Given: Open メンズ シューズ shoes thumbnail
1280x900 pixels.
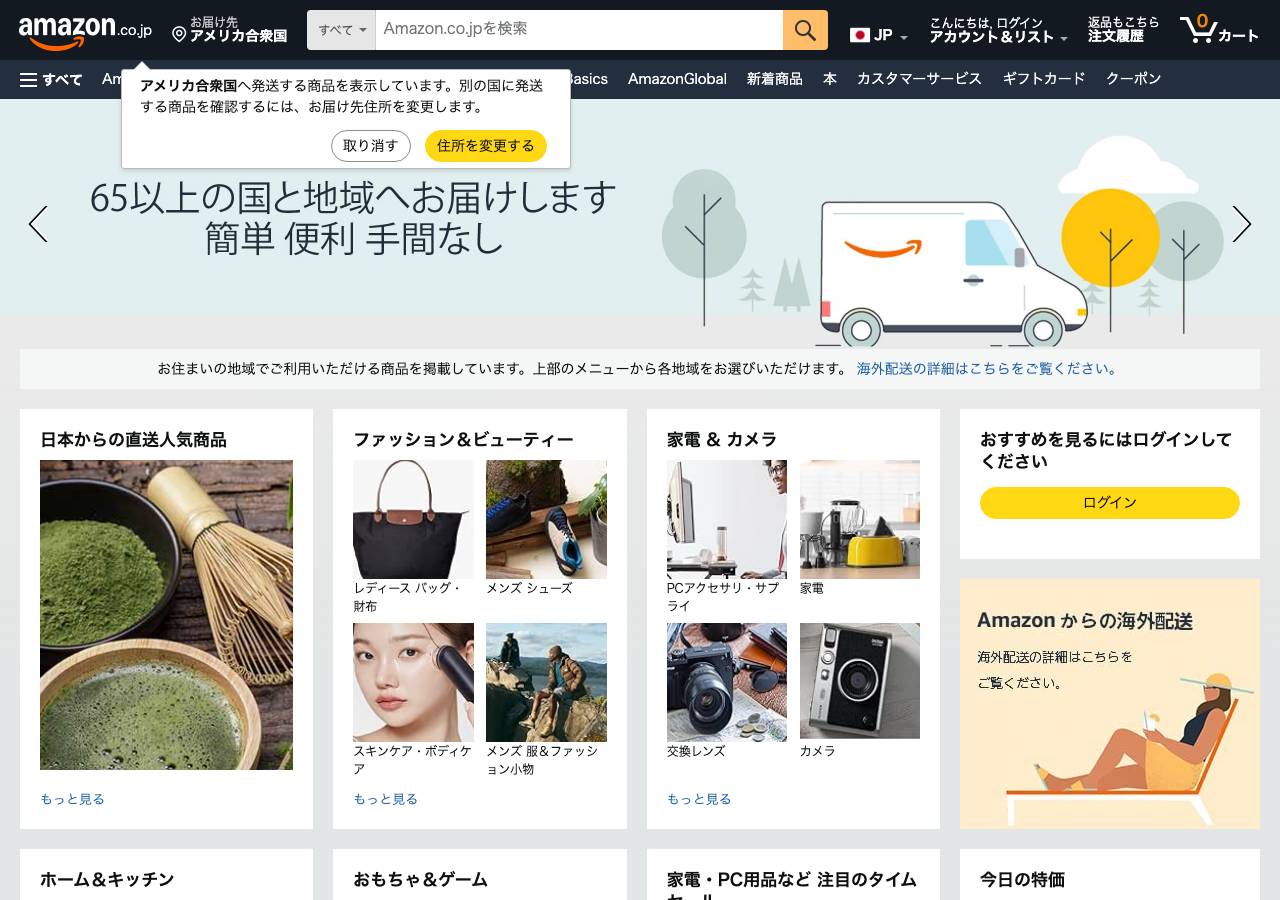Looking at the screenshot, I should click(x=546, y=519).
